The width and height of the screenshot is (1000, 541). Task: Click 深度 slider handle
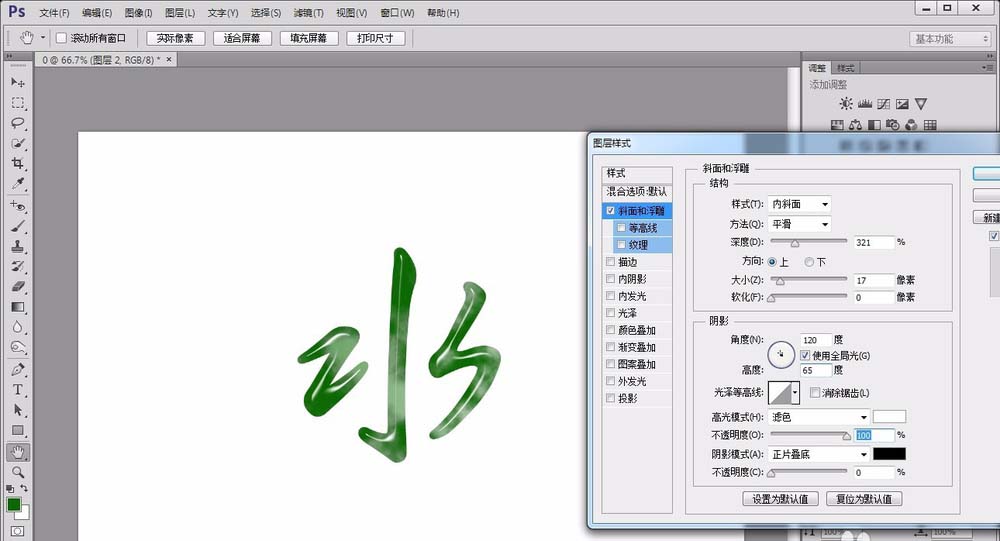click(x=795, y=243)
